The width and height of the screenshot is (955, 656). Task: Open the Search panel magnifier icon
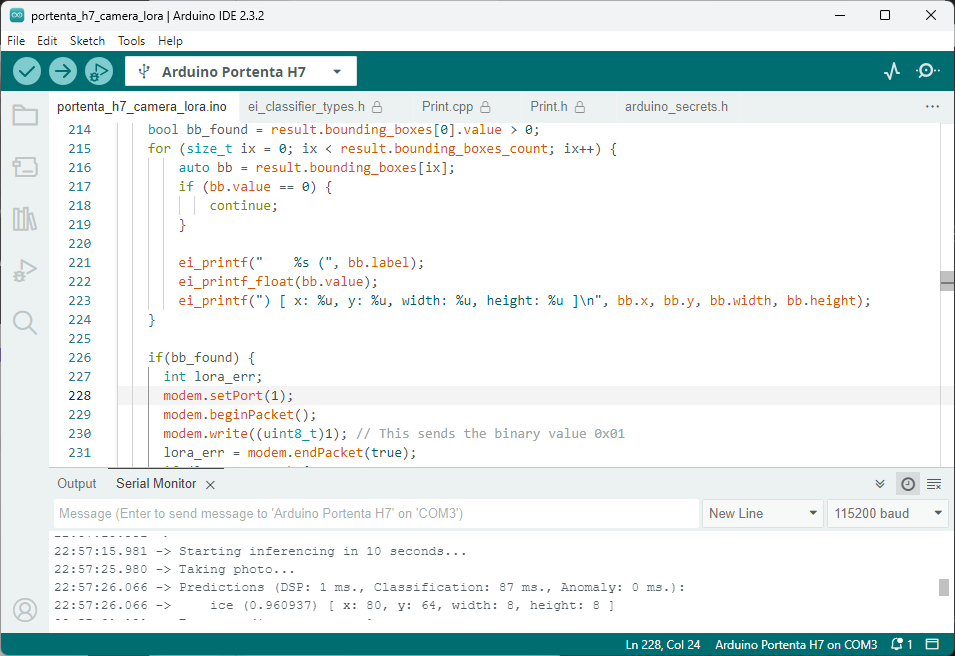pos(25,322)
